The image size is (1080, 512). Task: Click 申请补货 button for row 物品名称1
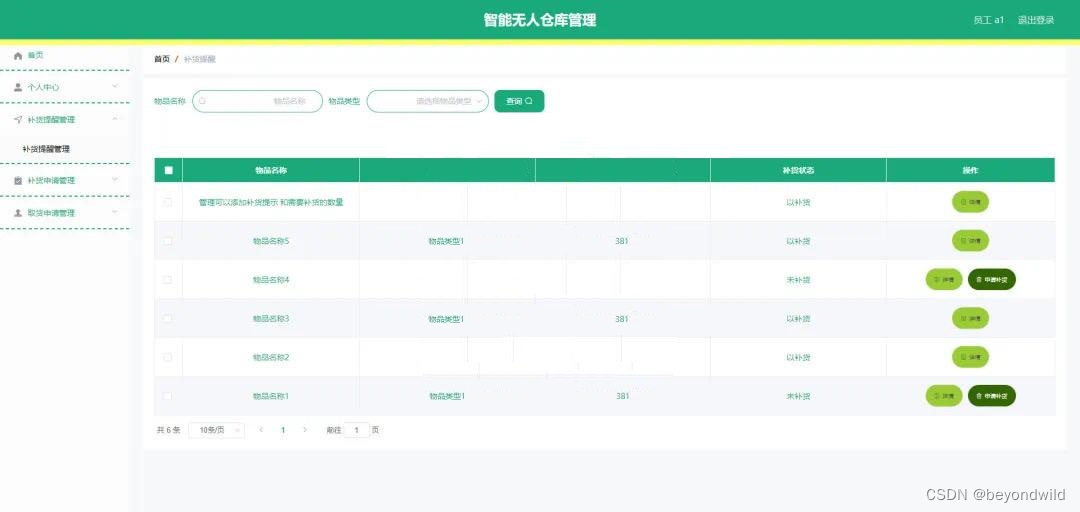(x=992, y=396)
